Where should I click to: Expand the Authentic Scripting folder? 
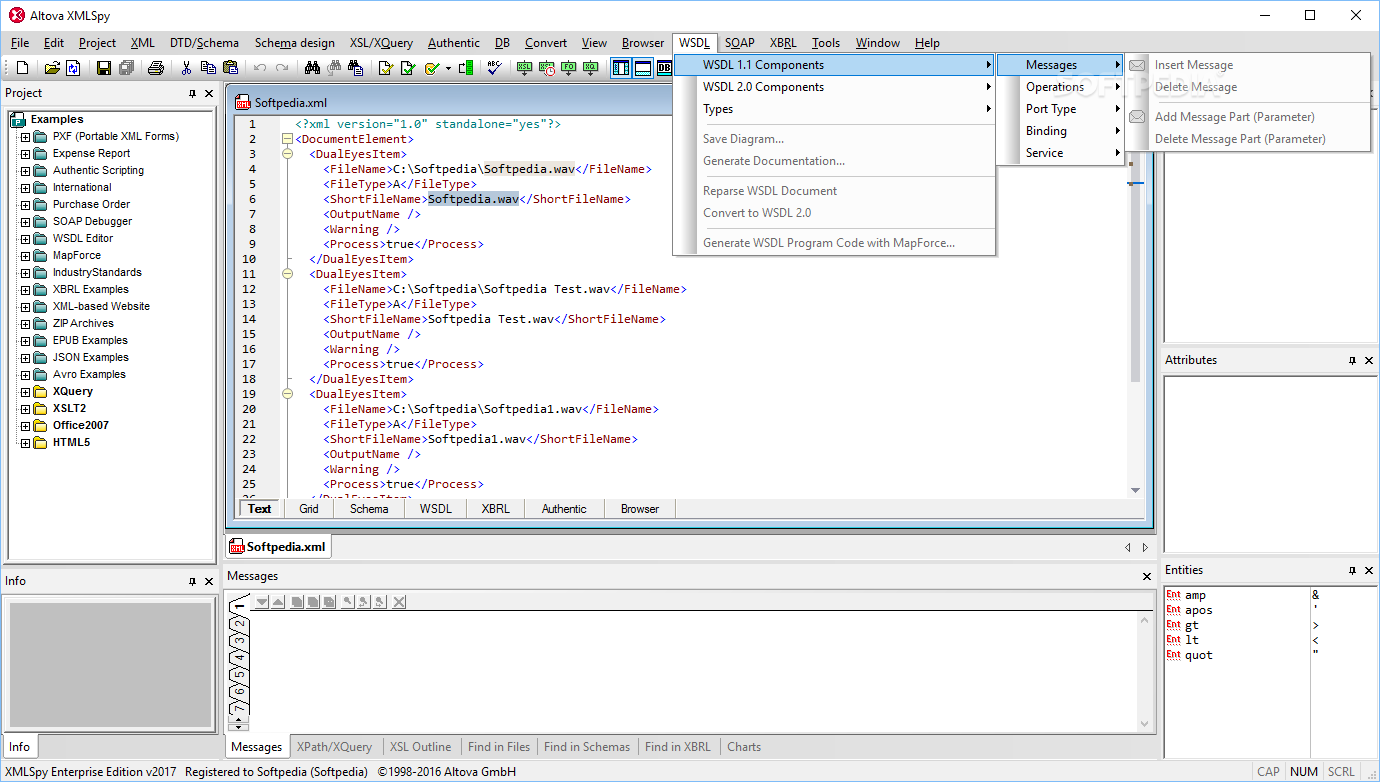point(25,170)
